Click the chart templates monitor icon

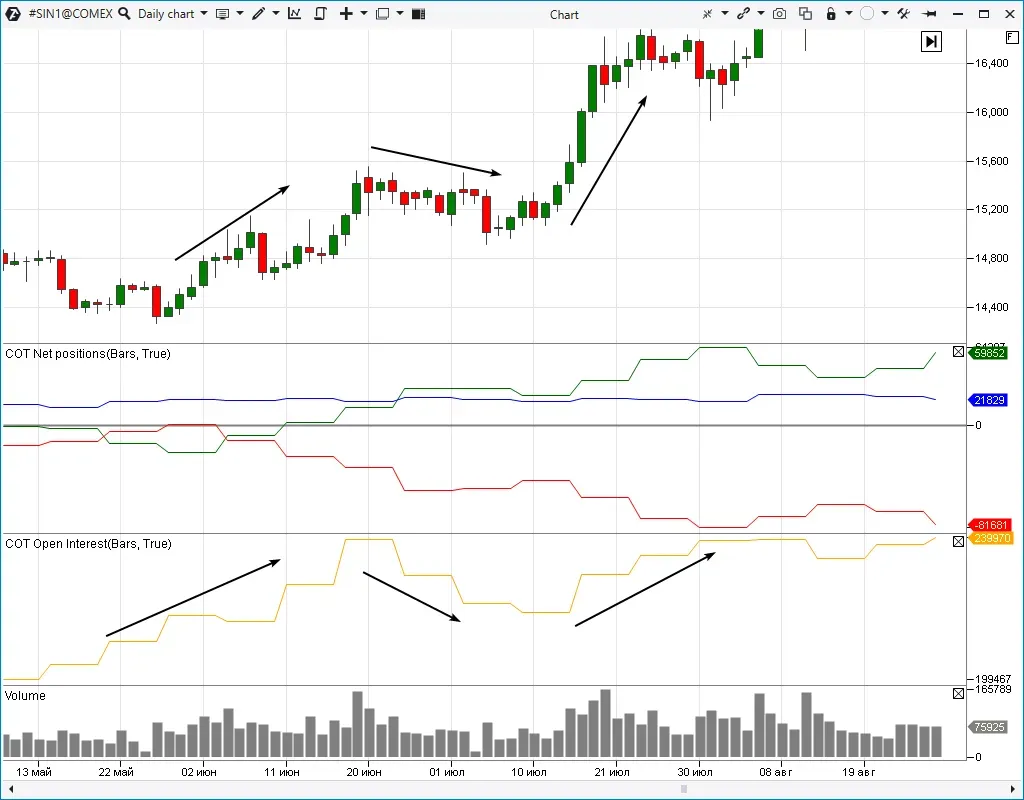pos(222,14)
